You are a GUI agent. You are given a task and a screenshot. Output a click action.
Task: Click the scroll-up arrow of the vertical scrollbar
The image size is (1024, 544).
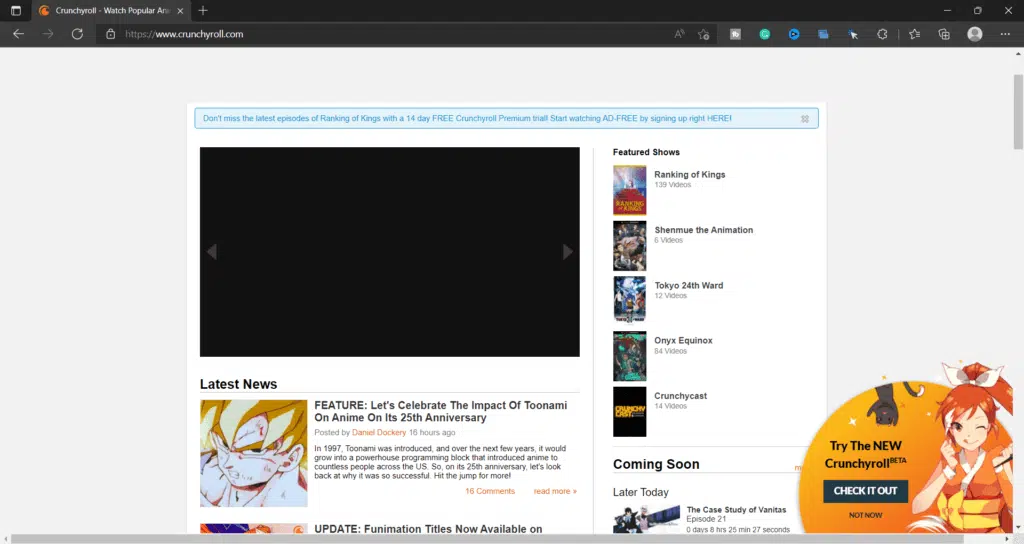[1018, 53]
